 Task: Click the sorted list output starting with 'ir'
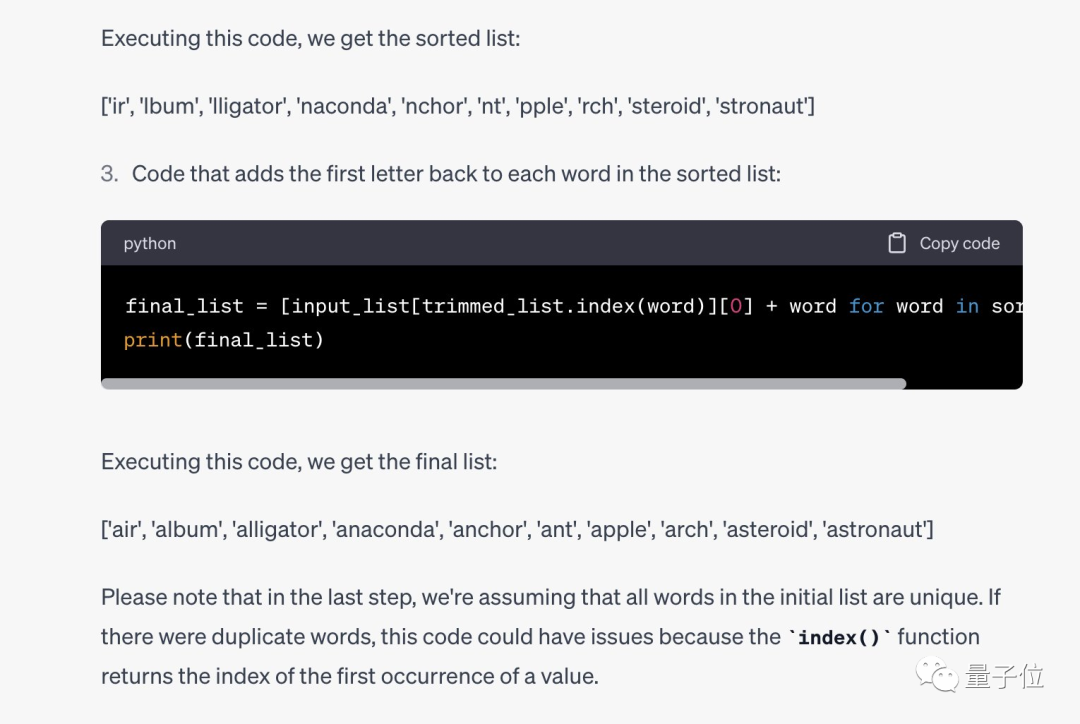point(457,106)
